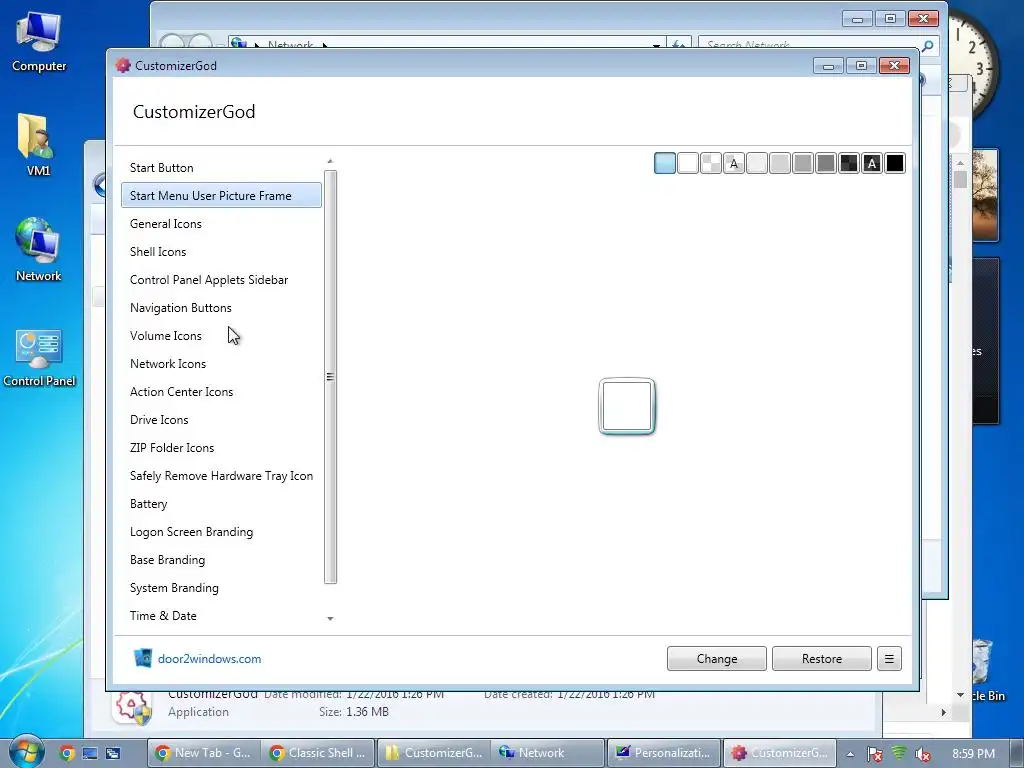1024x768 pixels.
Task: Select the light blue preview background swatch
Action: pos(665,163)
